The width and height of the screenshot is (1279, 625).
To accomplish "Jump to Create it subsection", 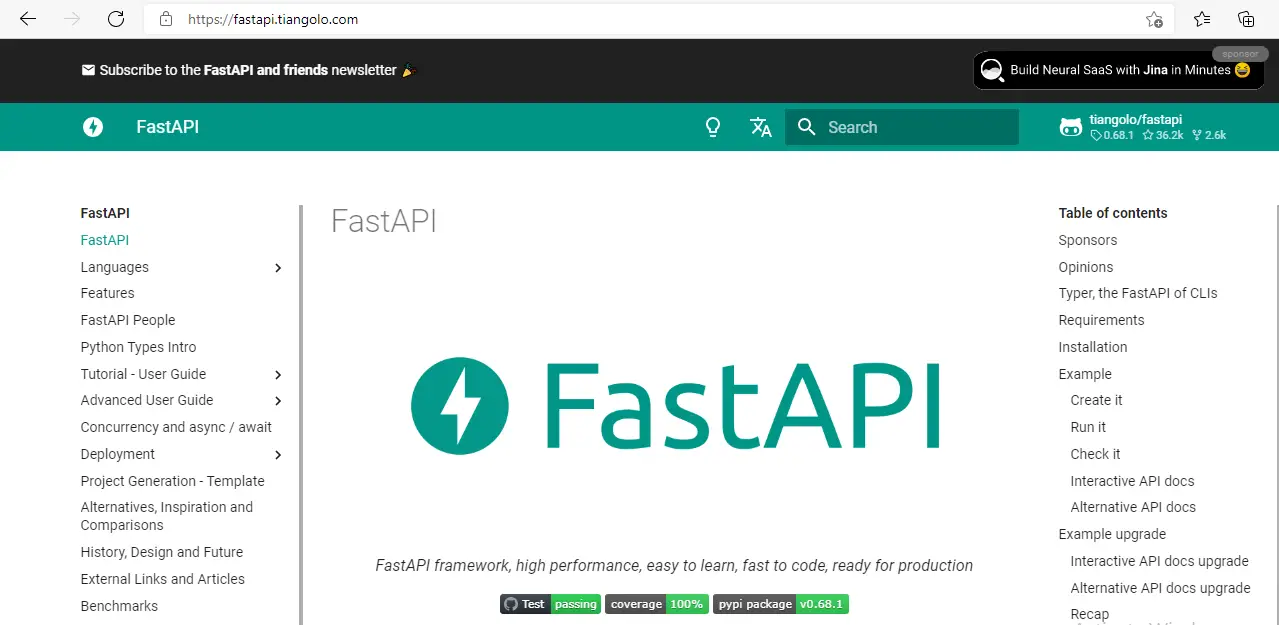I will click(x=1096, y=400).
